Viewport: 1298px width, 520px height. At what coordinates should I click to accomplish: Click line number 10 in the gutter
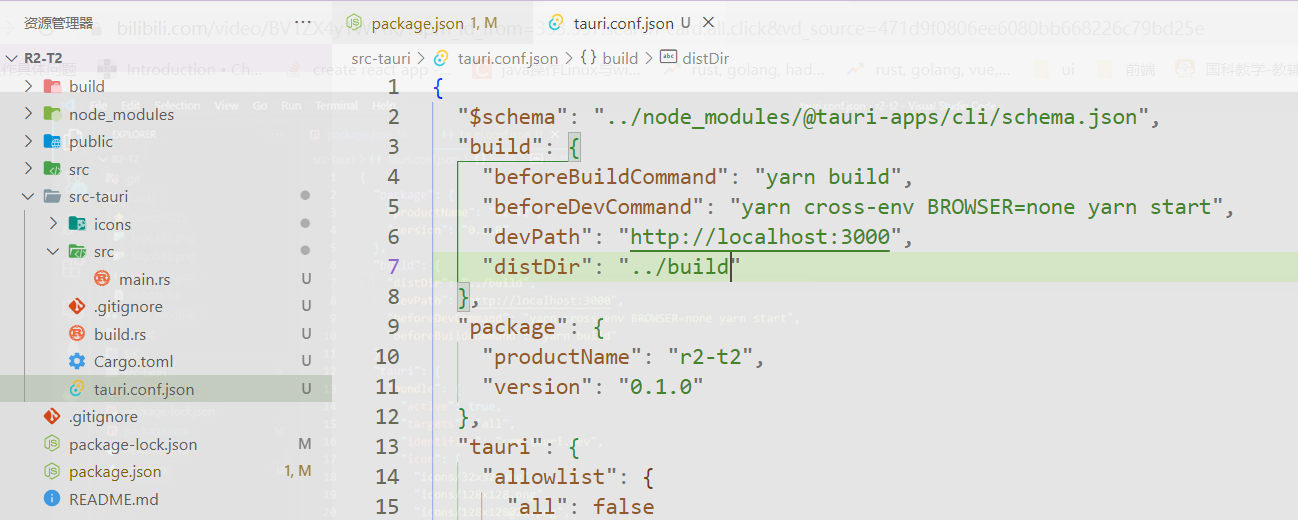pos(387,357)
